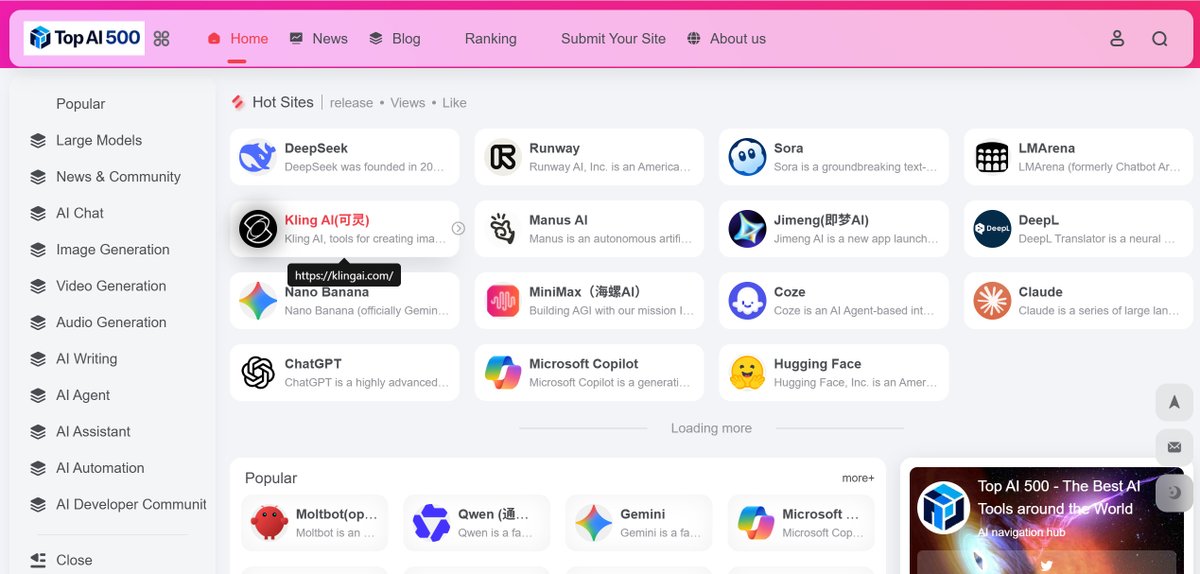This screenshot has height=574, width=1200.
Task: Open the Home tab
Action: 238,39
